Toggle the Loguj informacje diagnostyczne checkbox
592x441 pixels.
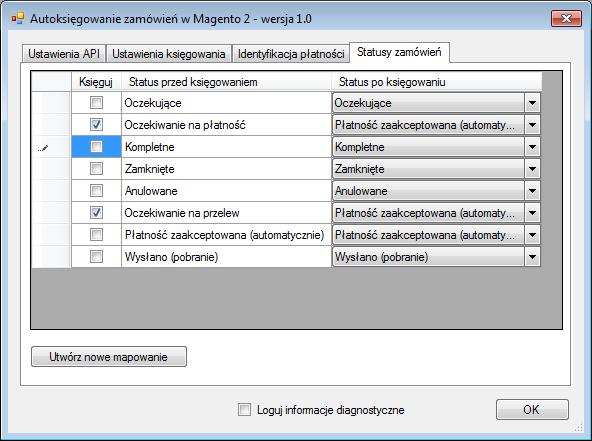tap(244, 409)
